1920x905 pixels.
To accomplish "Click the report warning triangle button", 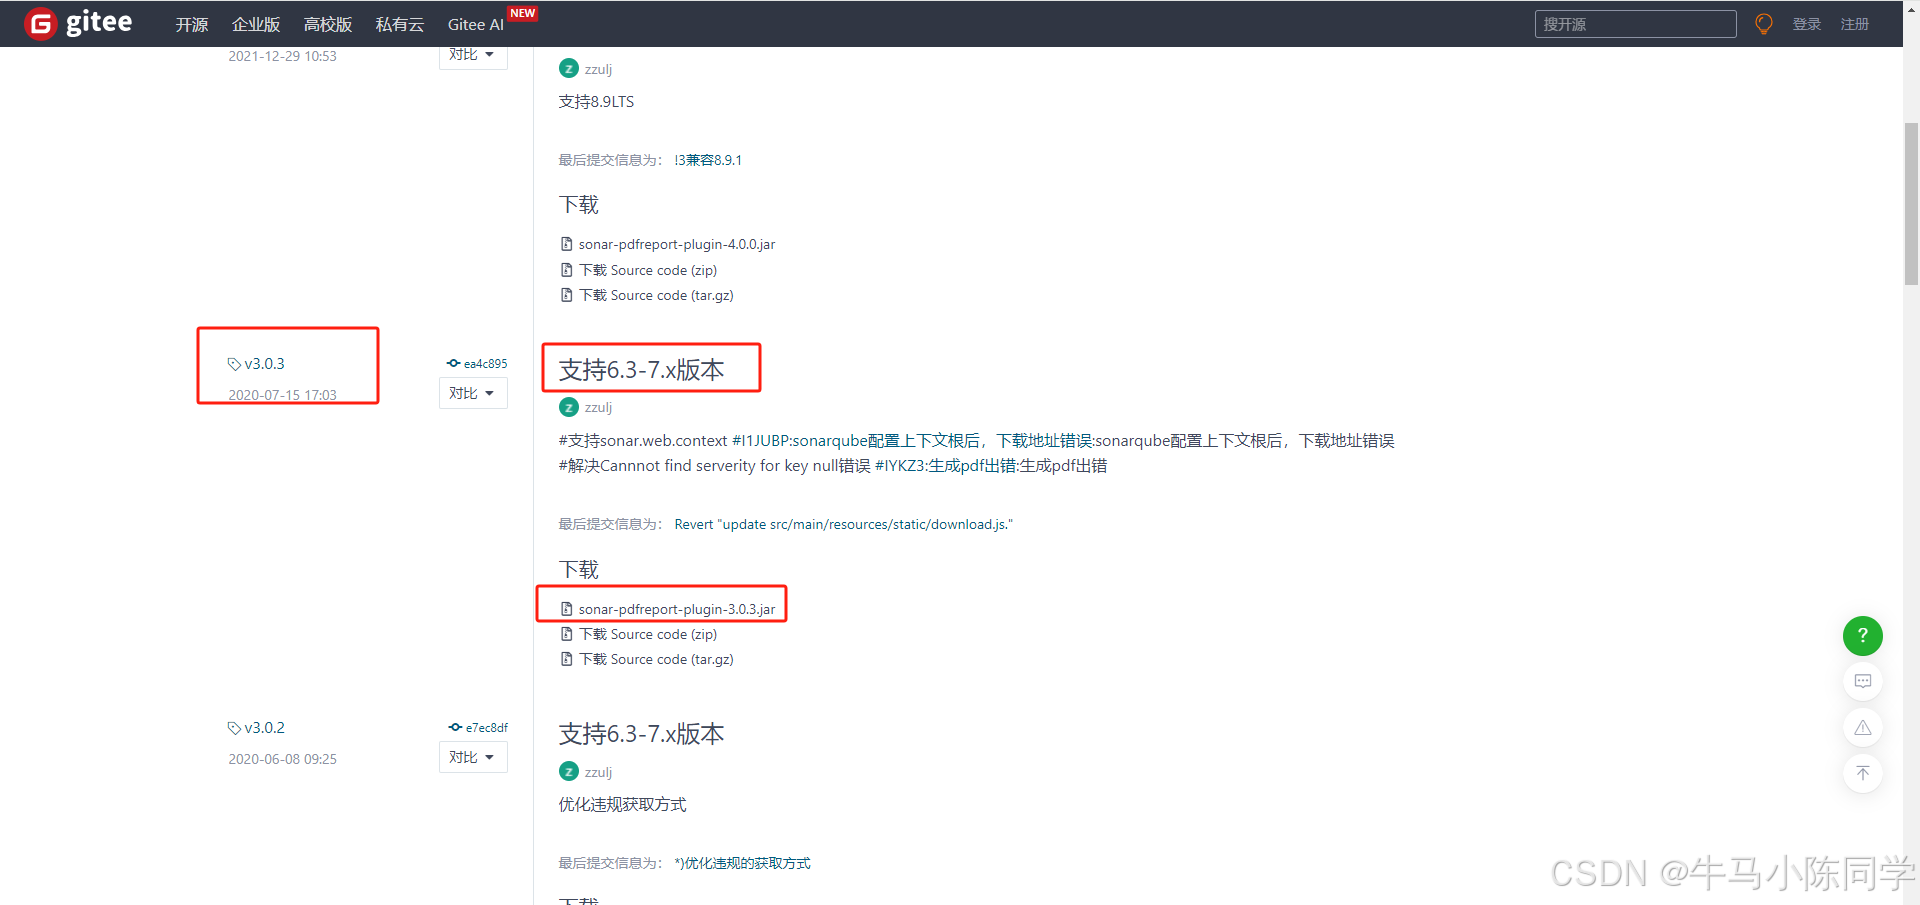I will coord(1863,727).
